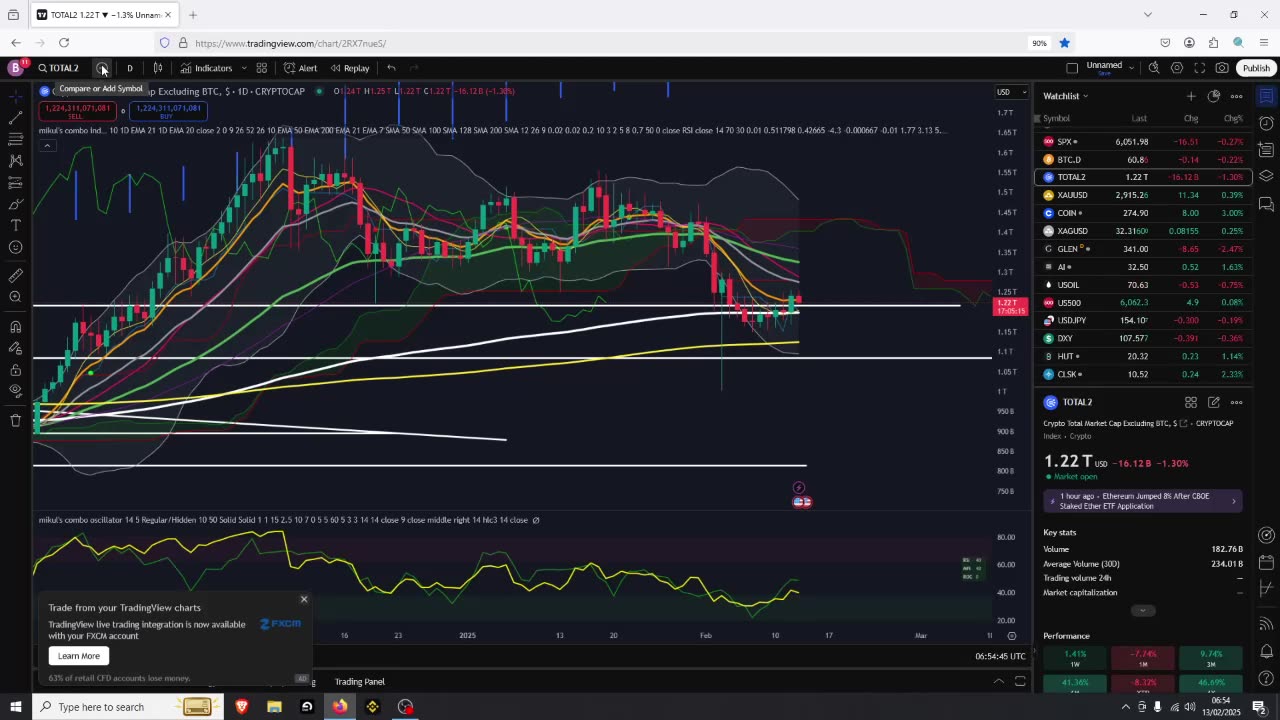The width and height of the screenshot is (1280, 720).
Task: Close the FXCM trade promo banner
Action: click(x=304, y=599)
